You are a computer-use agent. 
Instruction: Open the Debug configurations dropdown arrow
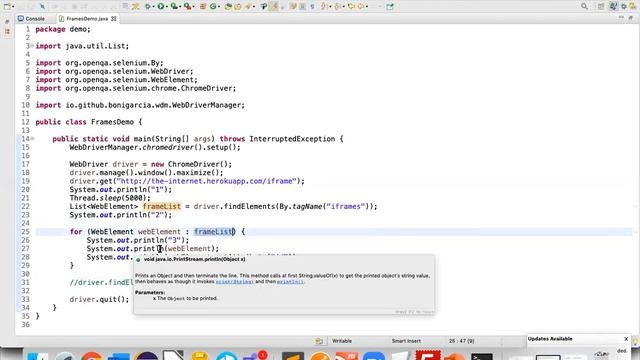pyautogui.click(x=153, y=7)
